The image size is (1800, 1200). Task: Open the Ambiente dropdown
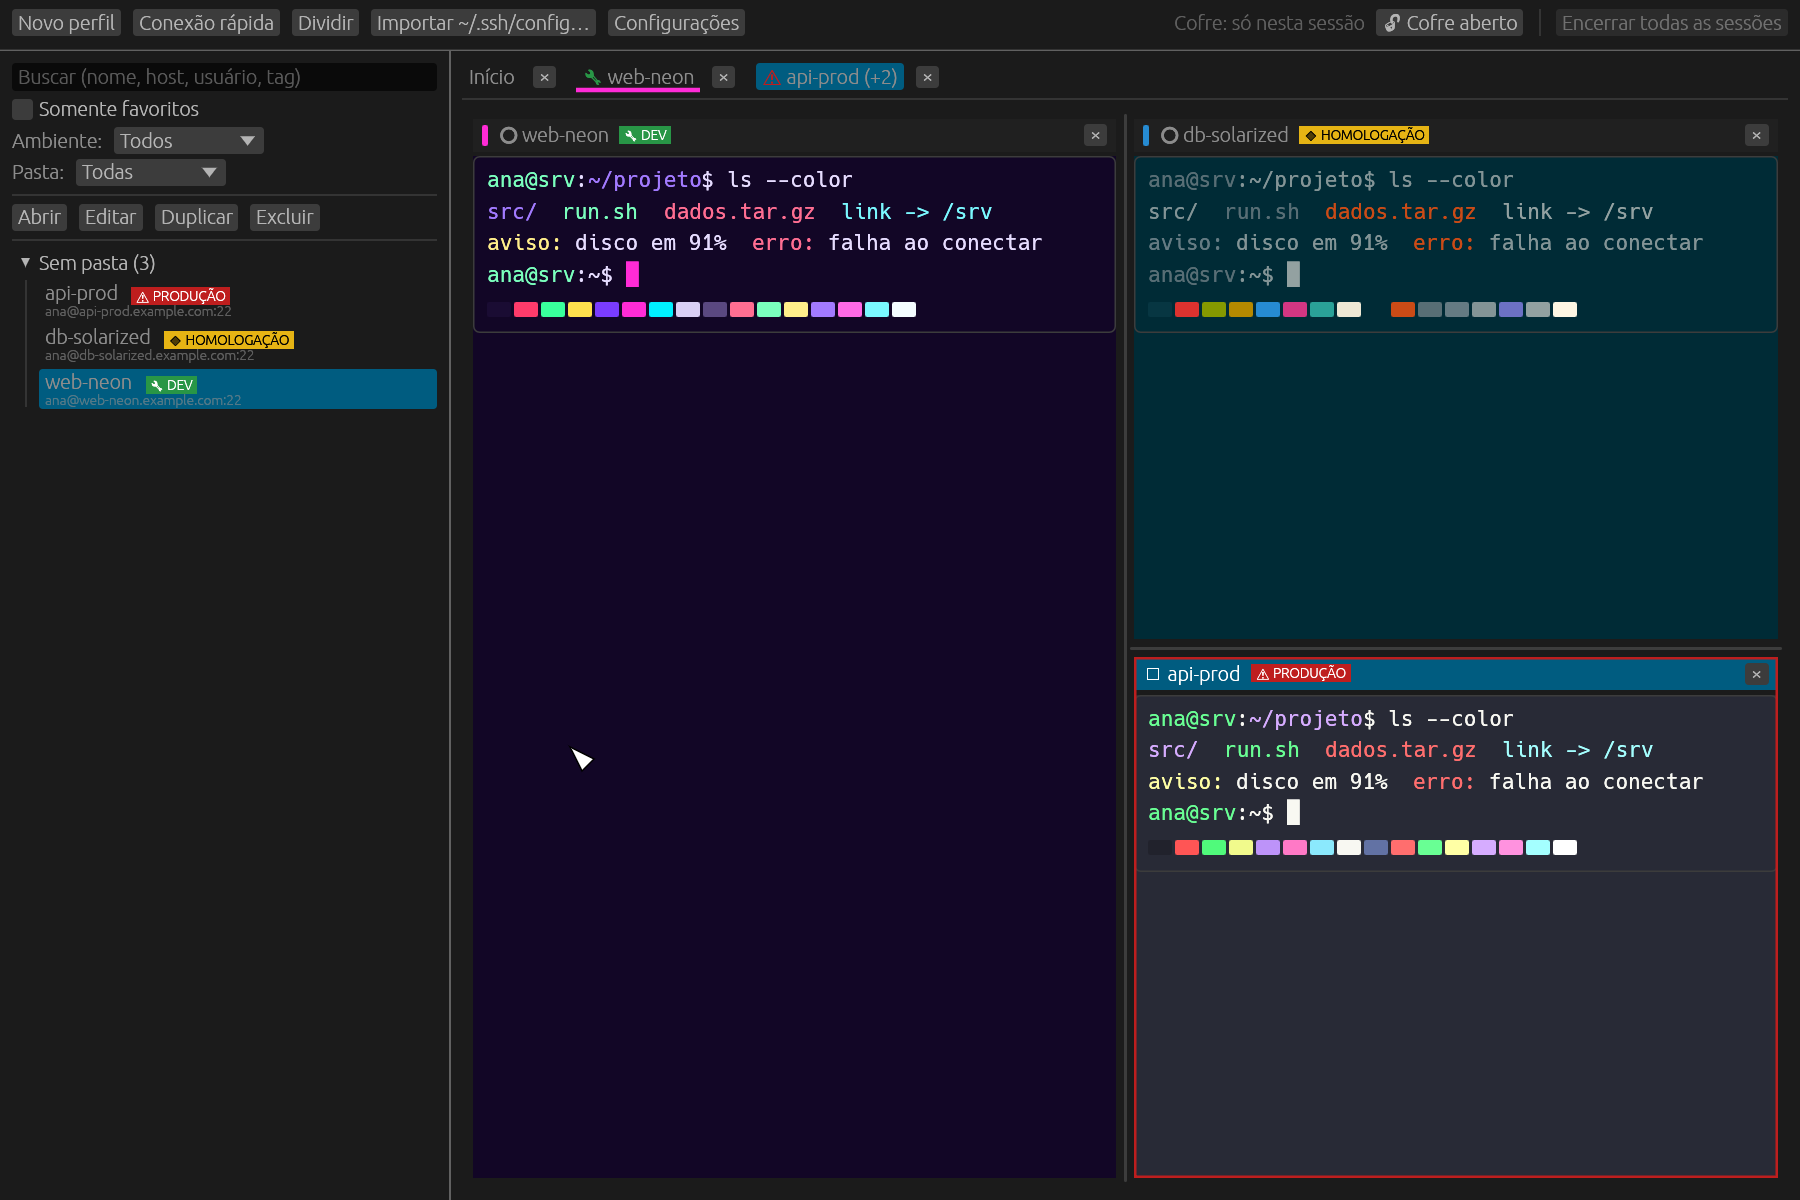188,141
